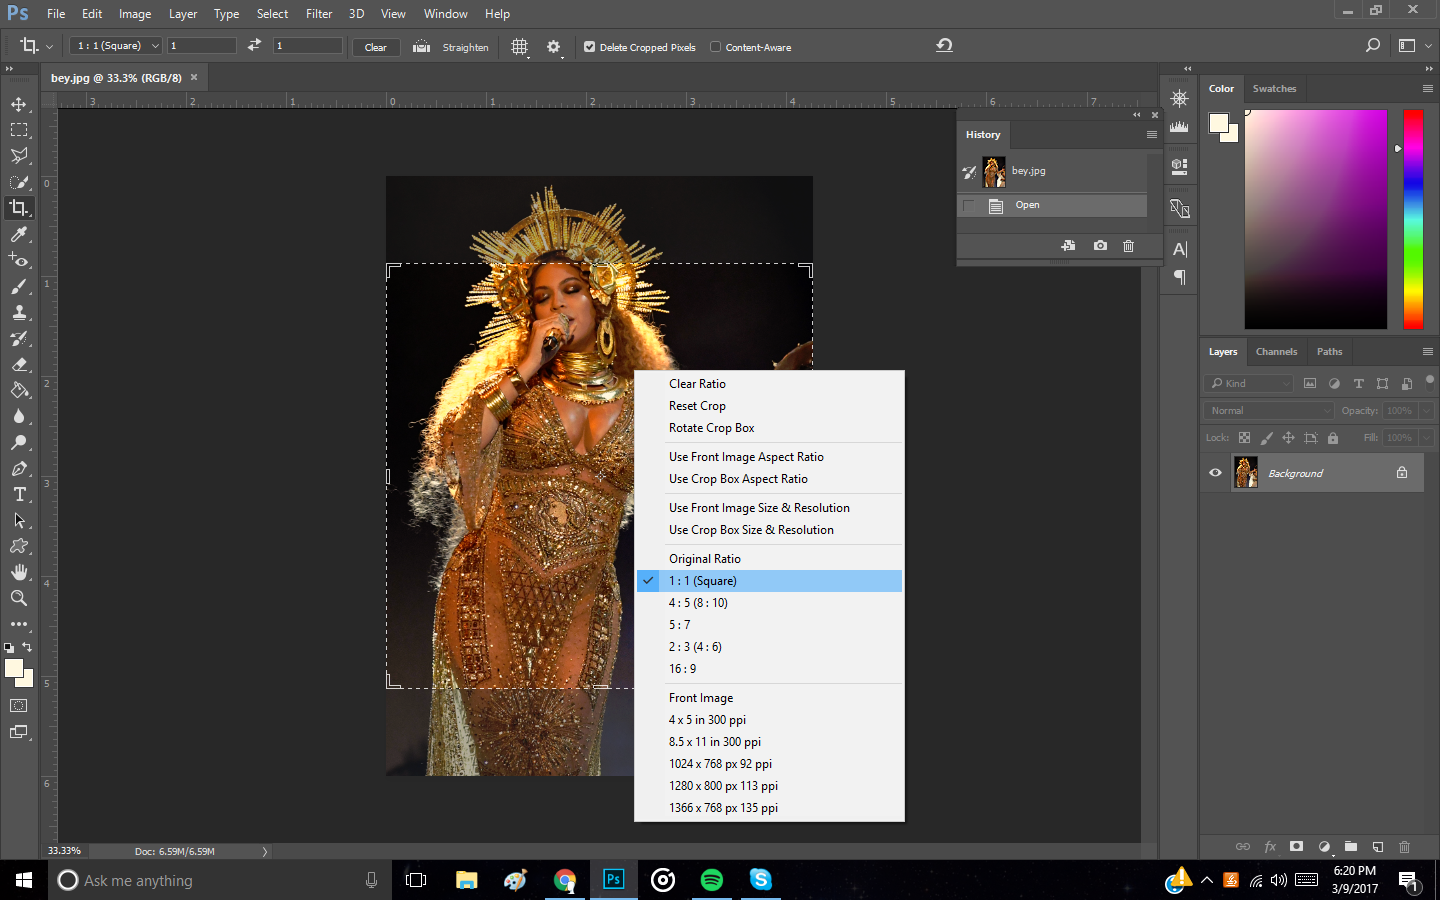The width and height of the screenshot is (1440, 900).
Task: Open crop tool preset picker arrow
Action: [49, 46]
